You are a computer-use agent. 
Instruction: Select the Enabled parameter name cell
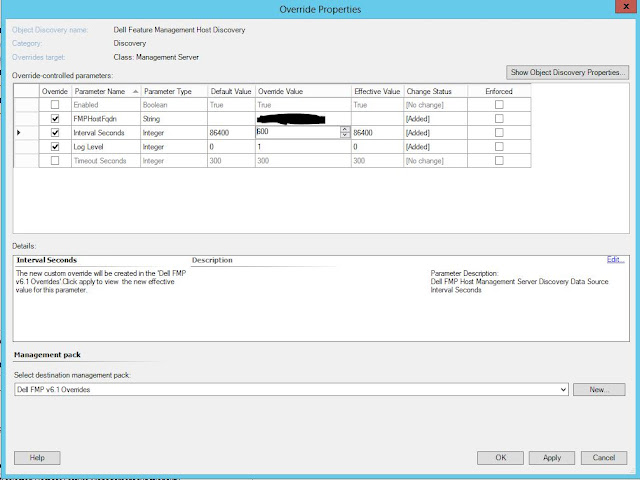tap(106, 105)
